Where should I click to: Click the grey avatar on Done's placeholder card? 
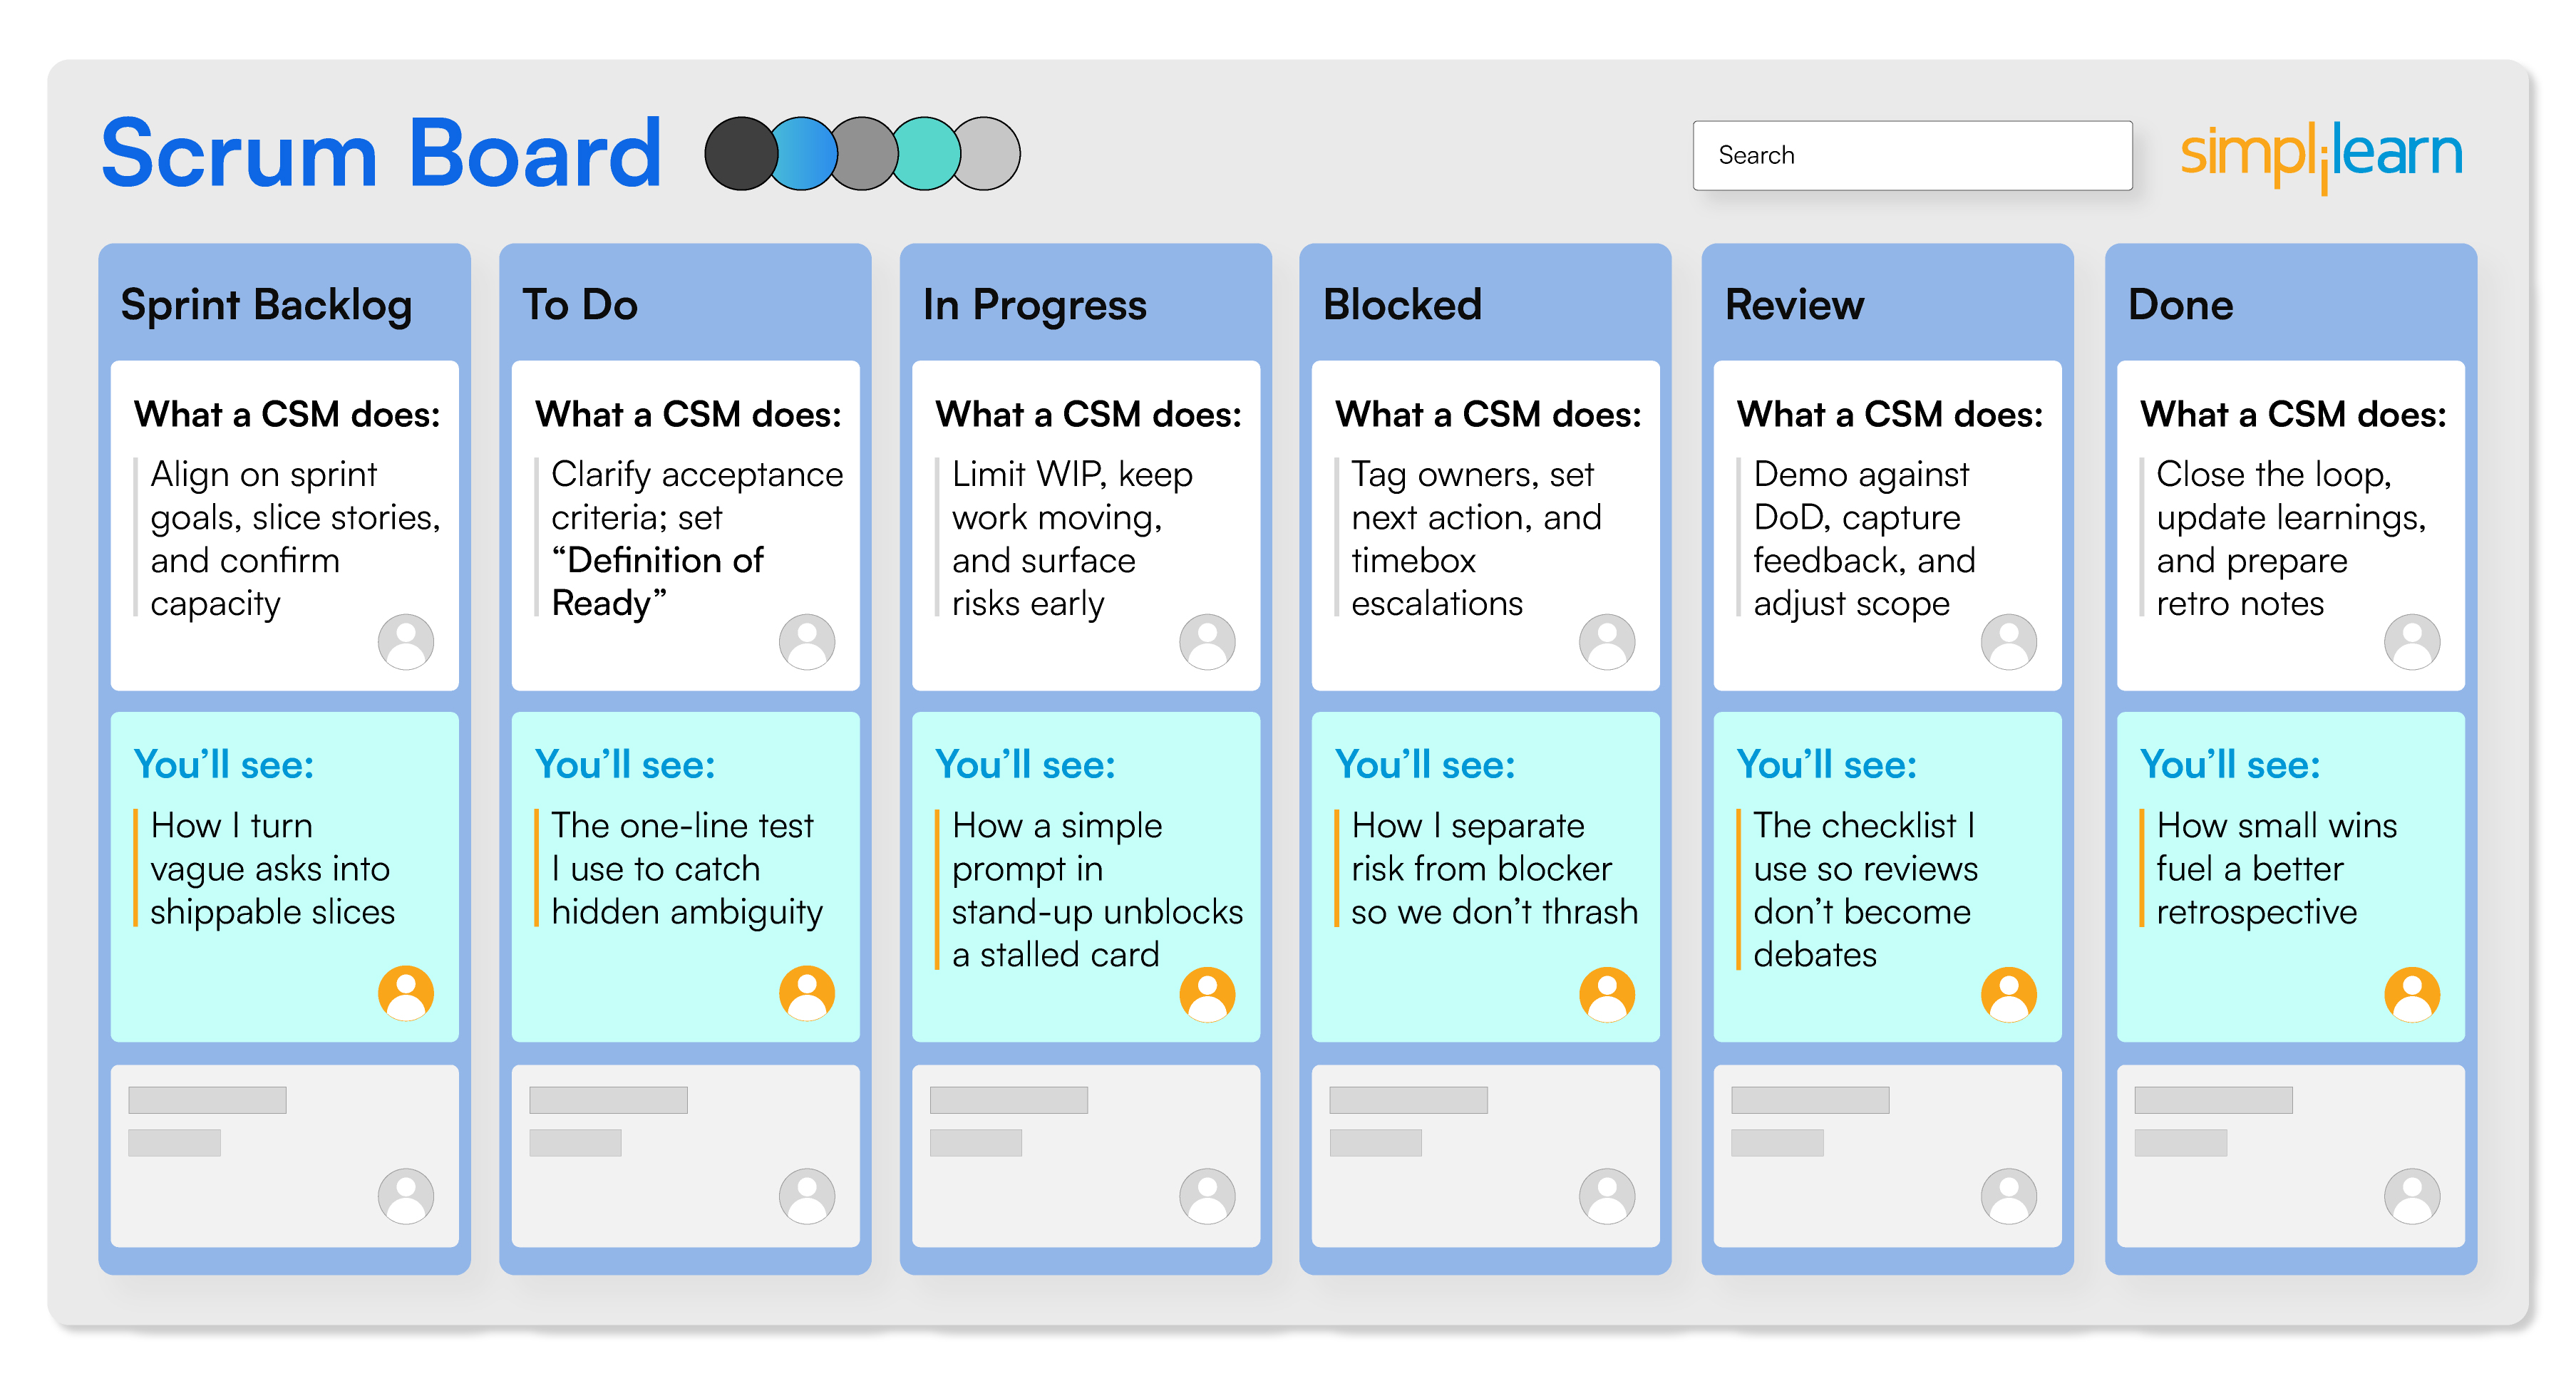click(x=2411, y=1196)
